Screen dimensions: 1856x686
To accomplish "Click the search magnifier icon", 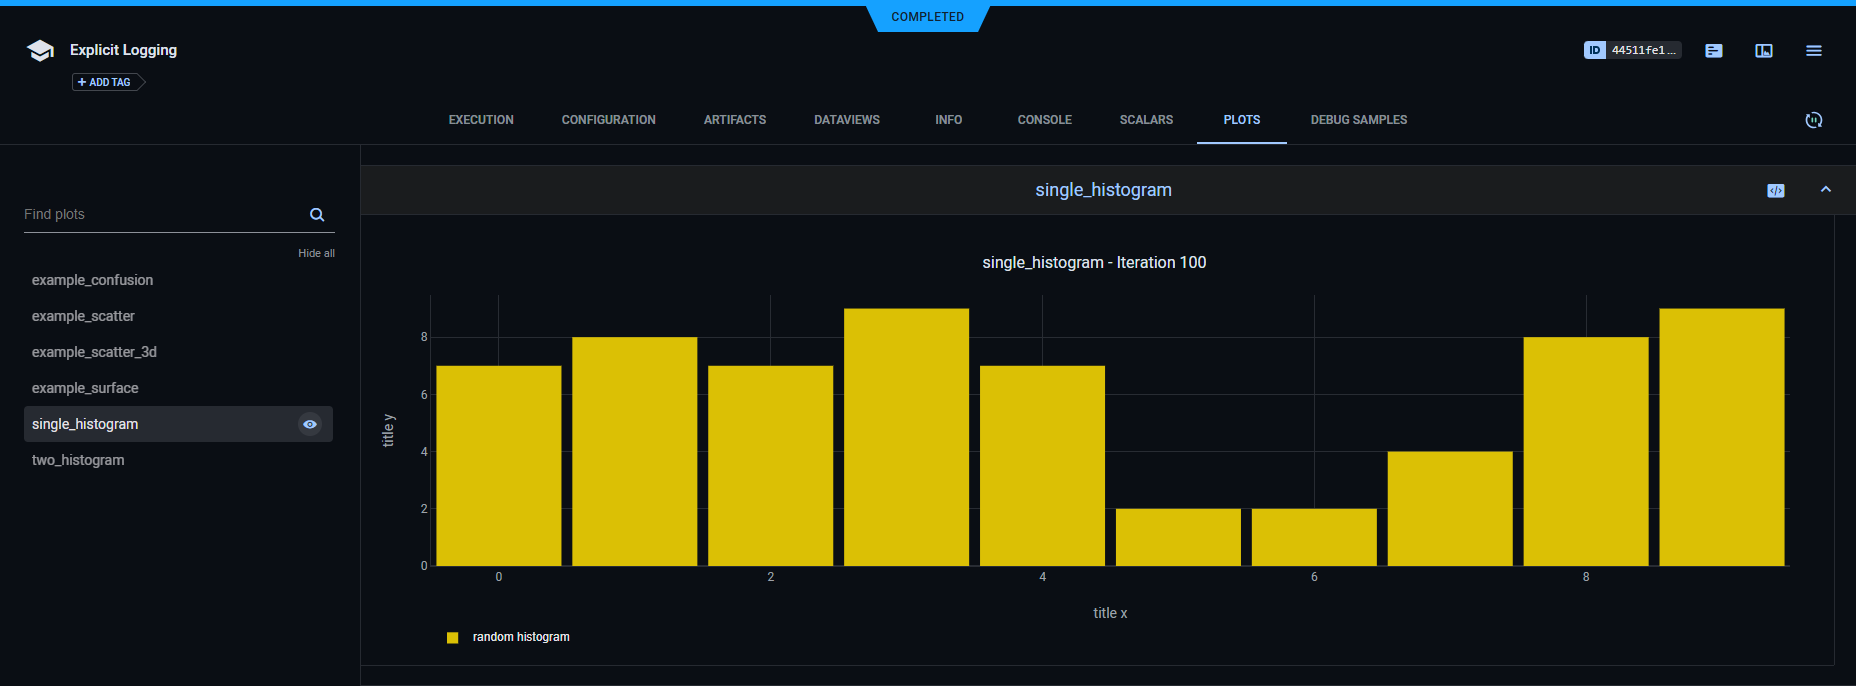I will [x=317, y=215].
